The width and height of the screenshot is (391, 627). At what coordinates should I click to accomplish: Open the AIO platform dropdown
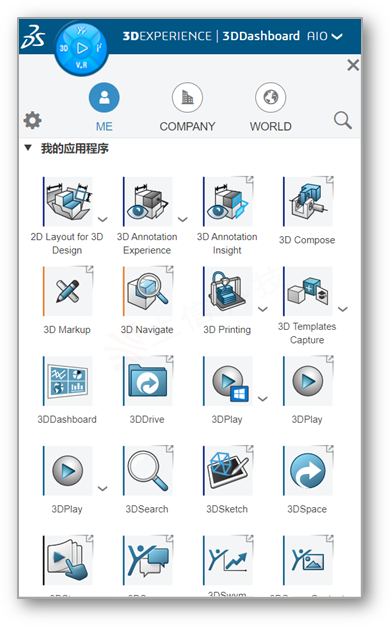click(325, 36)
